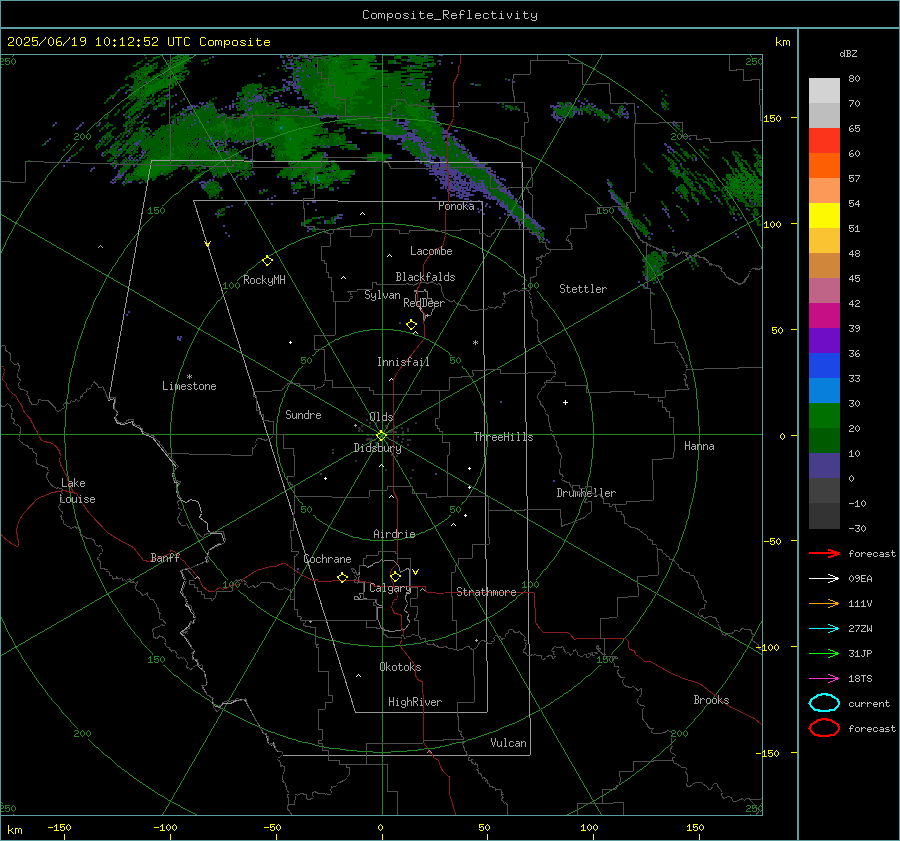Screen dimensions: 900x841
Task: Click the HighRiver city label
Action: click(415, 702)
